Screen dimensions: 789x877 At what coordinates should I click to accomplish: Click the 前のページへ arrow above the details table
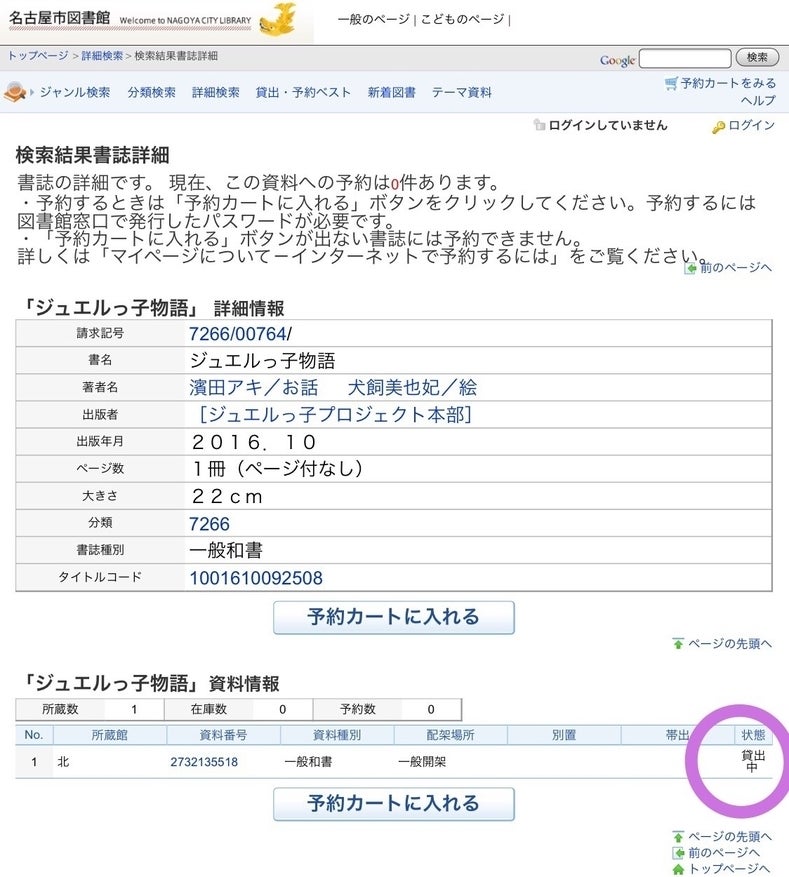tap(690, 268)
